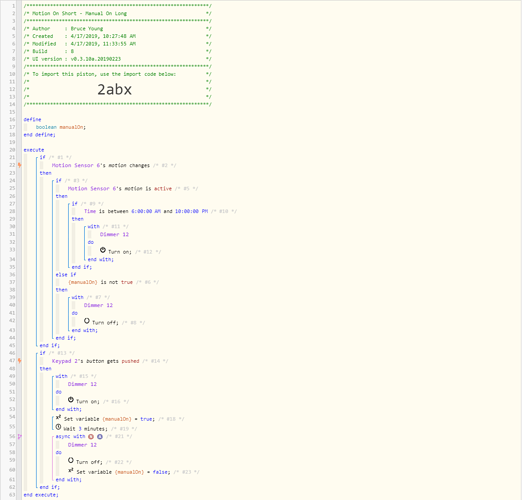Click the blue circle icon after async with

[x=100, y=436]
